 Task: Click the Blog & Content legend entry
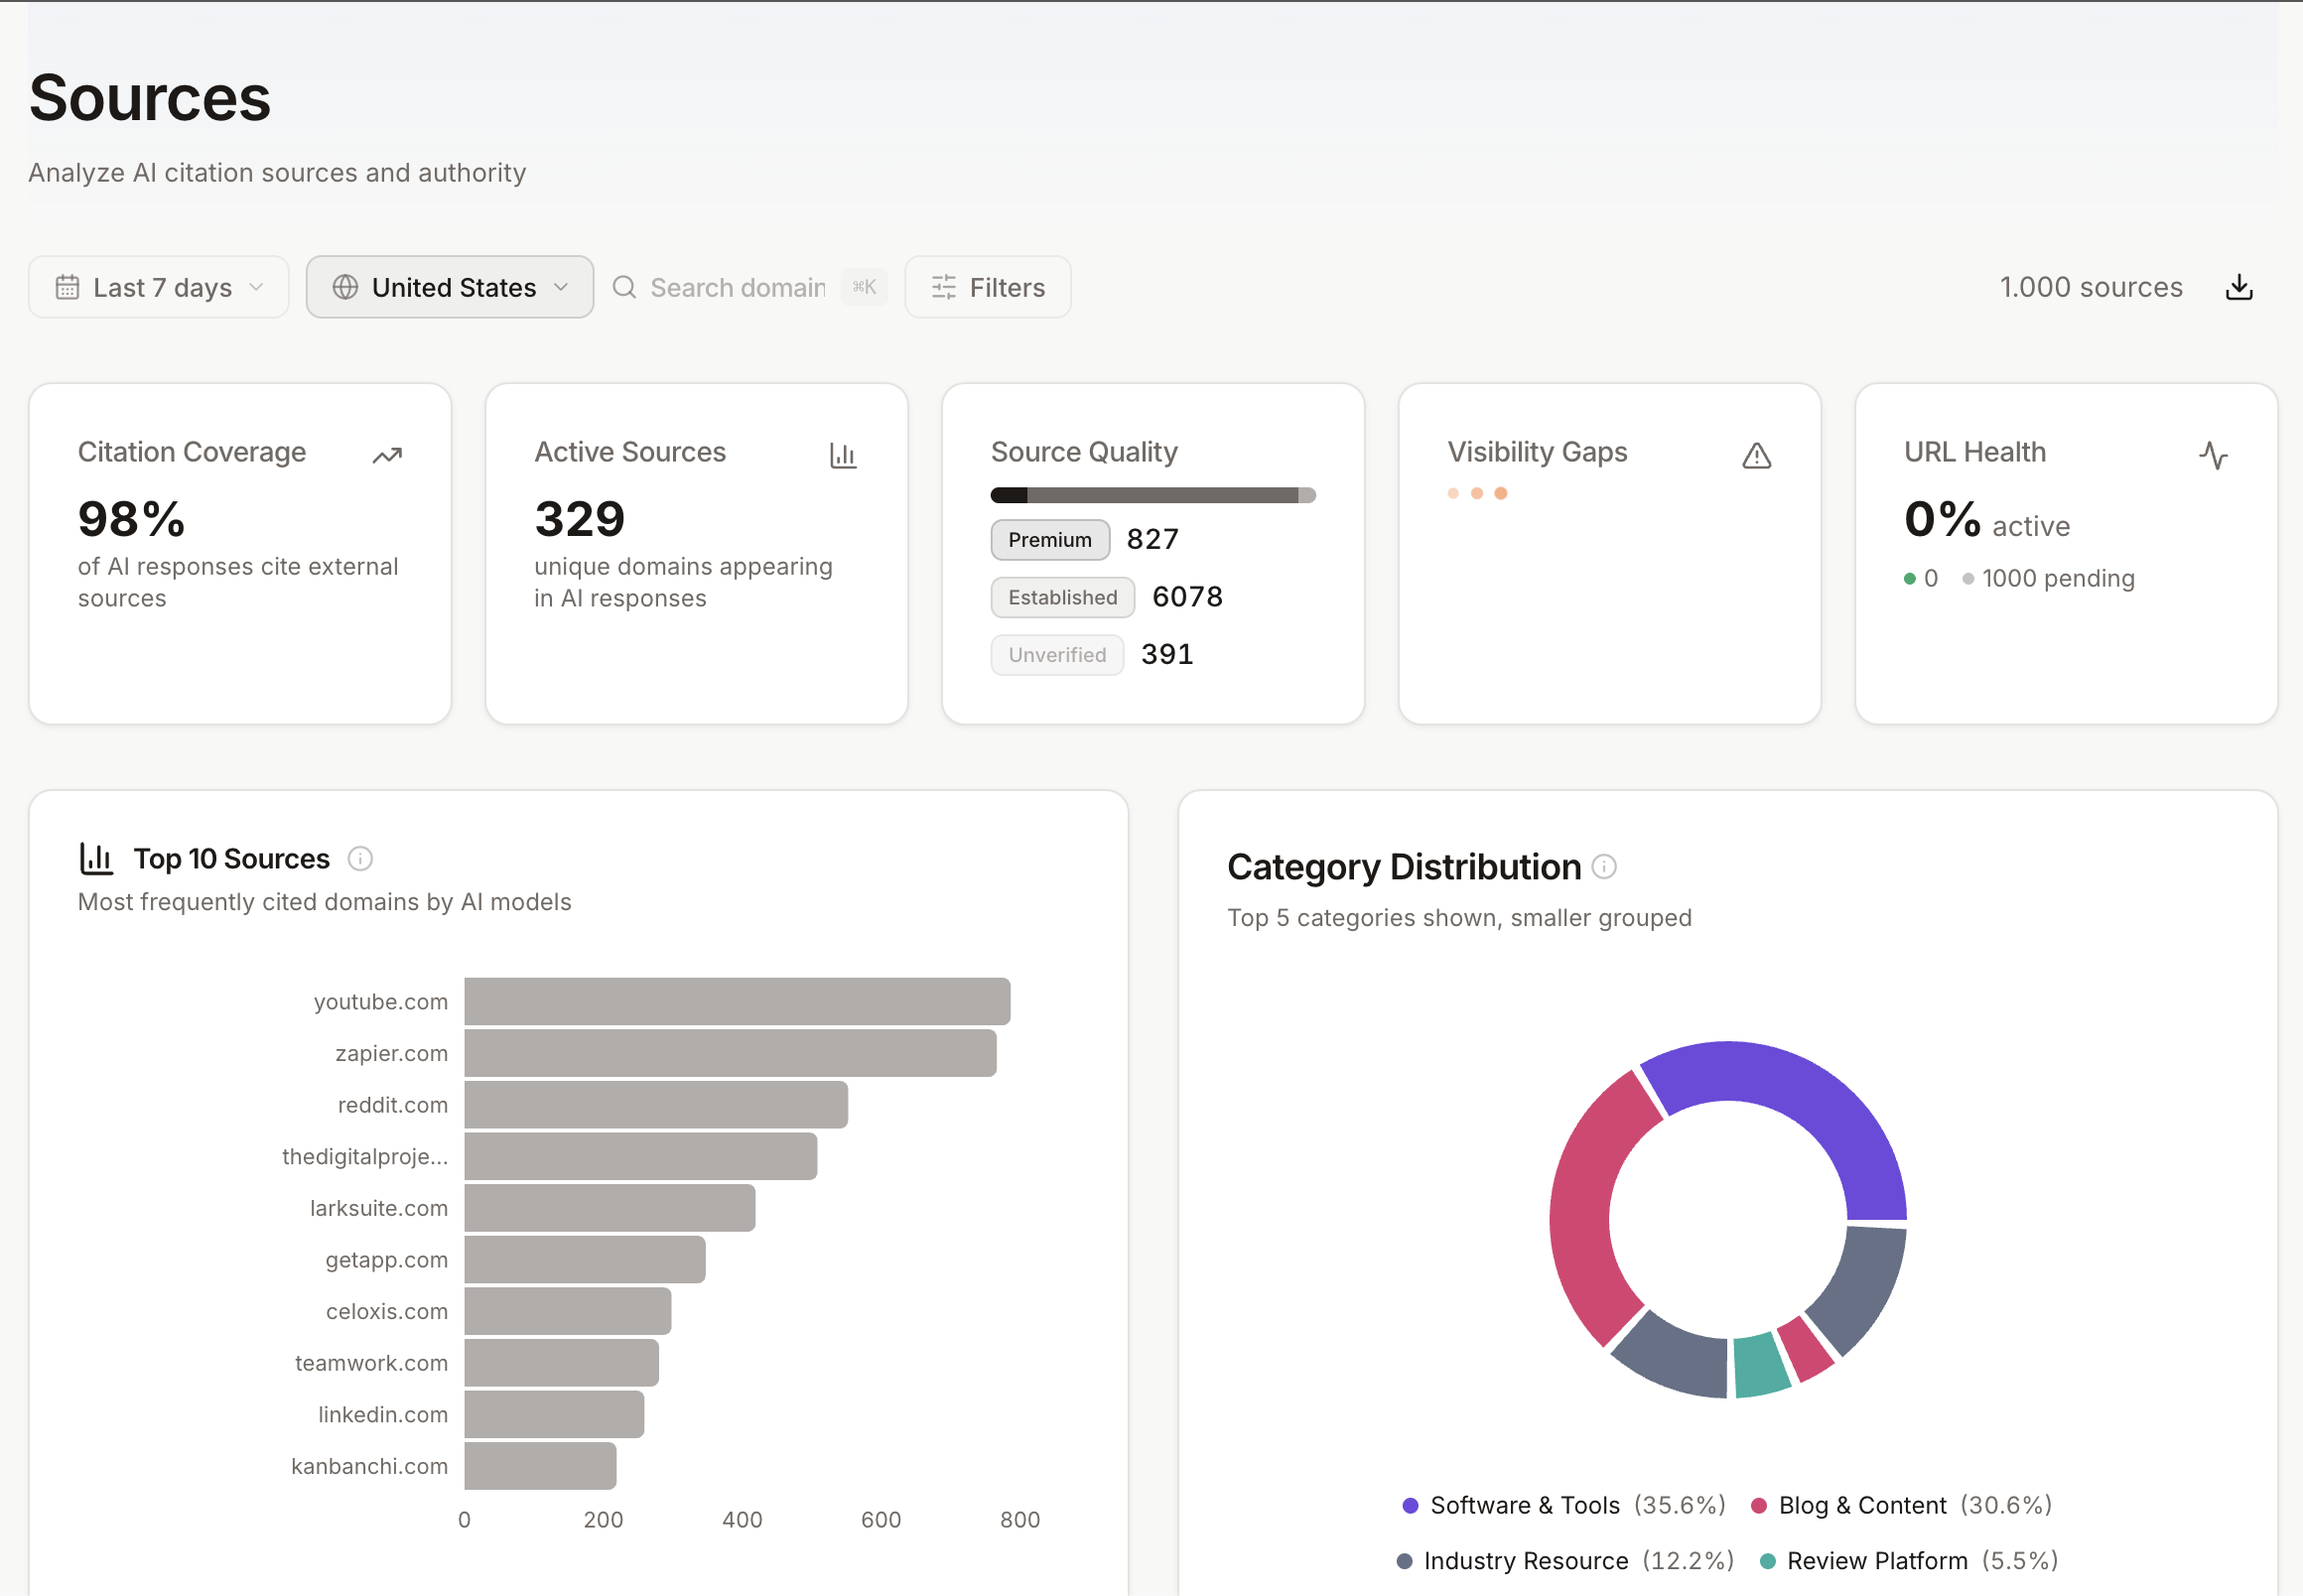1861,1505
